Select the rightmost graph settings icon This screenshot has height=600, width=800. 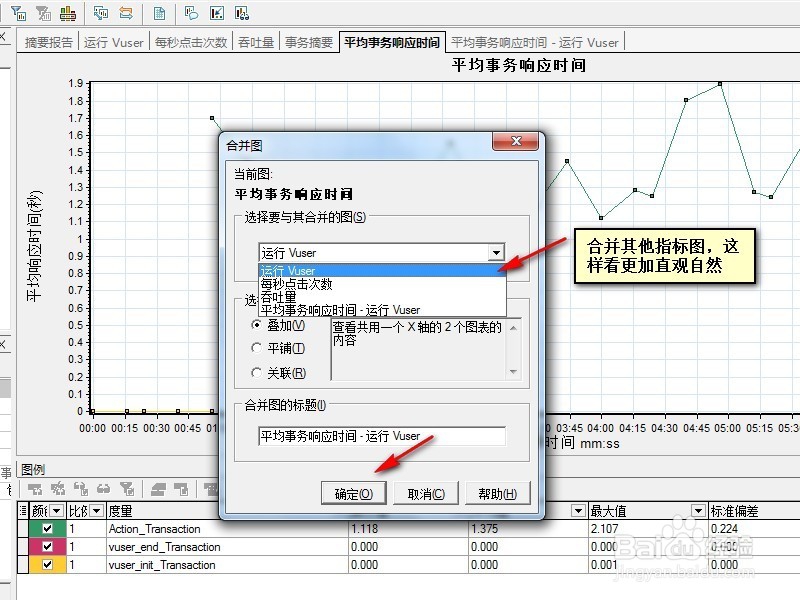[241, 13]
